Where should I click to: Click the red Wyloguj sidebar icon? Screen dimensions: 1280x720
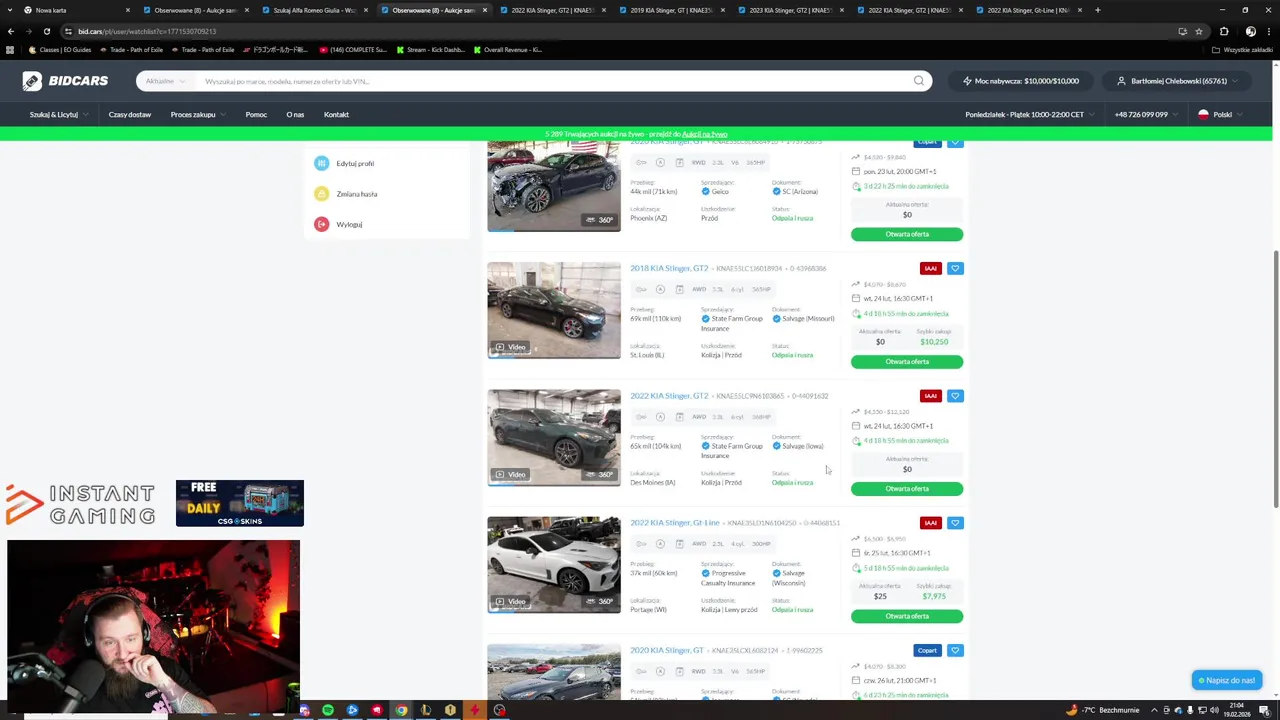coord(321,224)
